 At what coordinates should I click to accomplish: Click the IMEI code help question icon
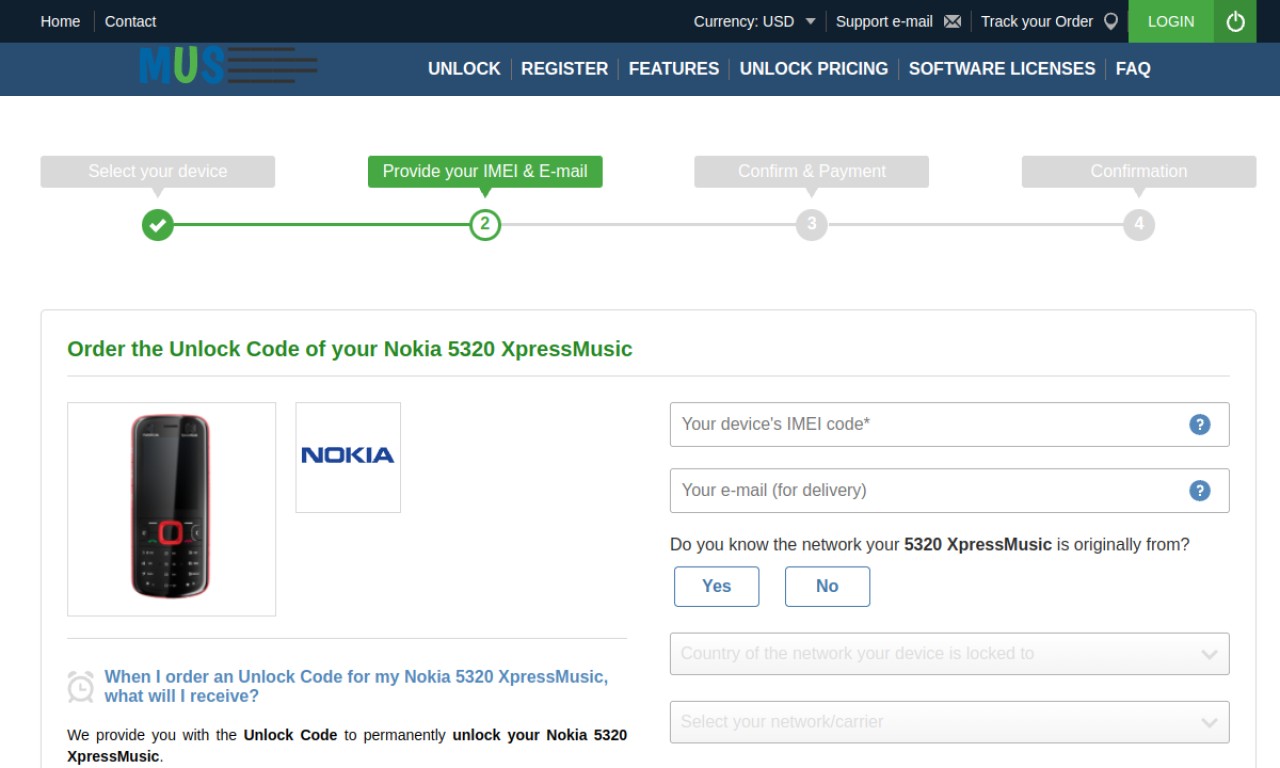tap(1200, 424)
